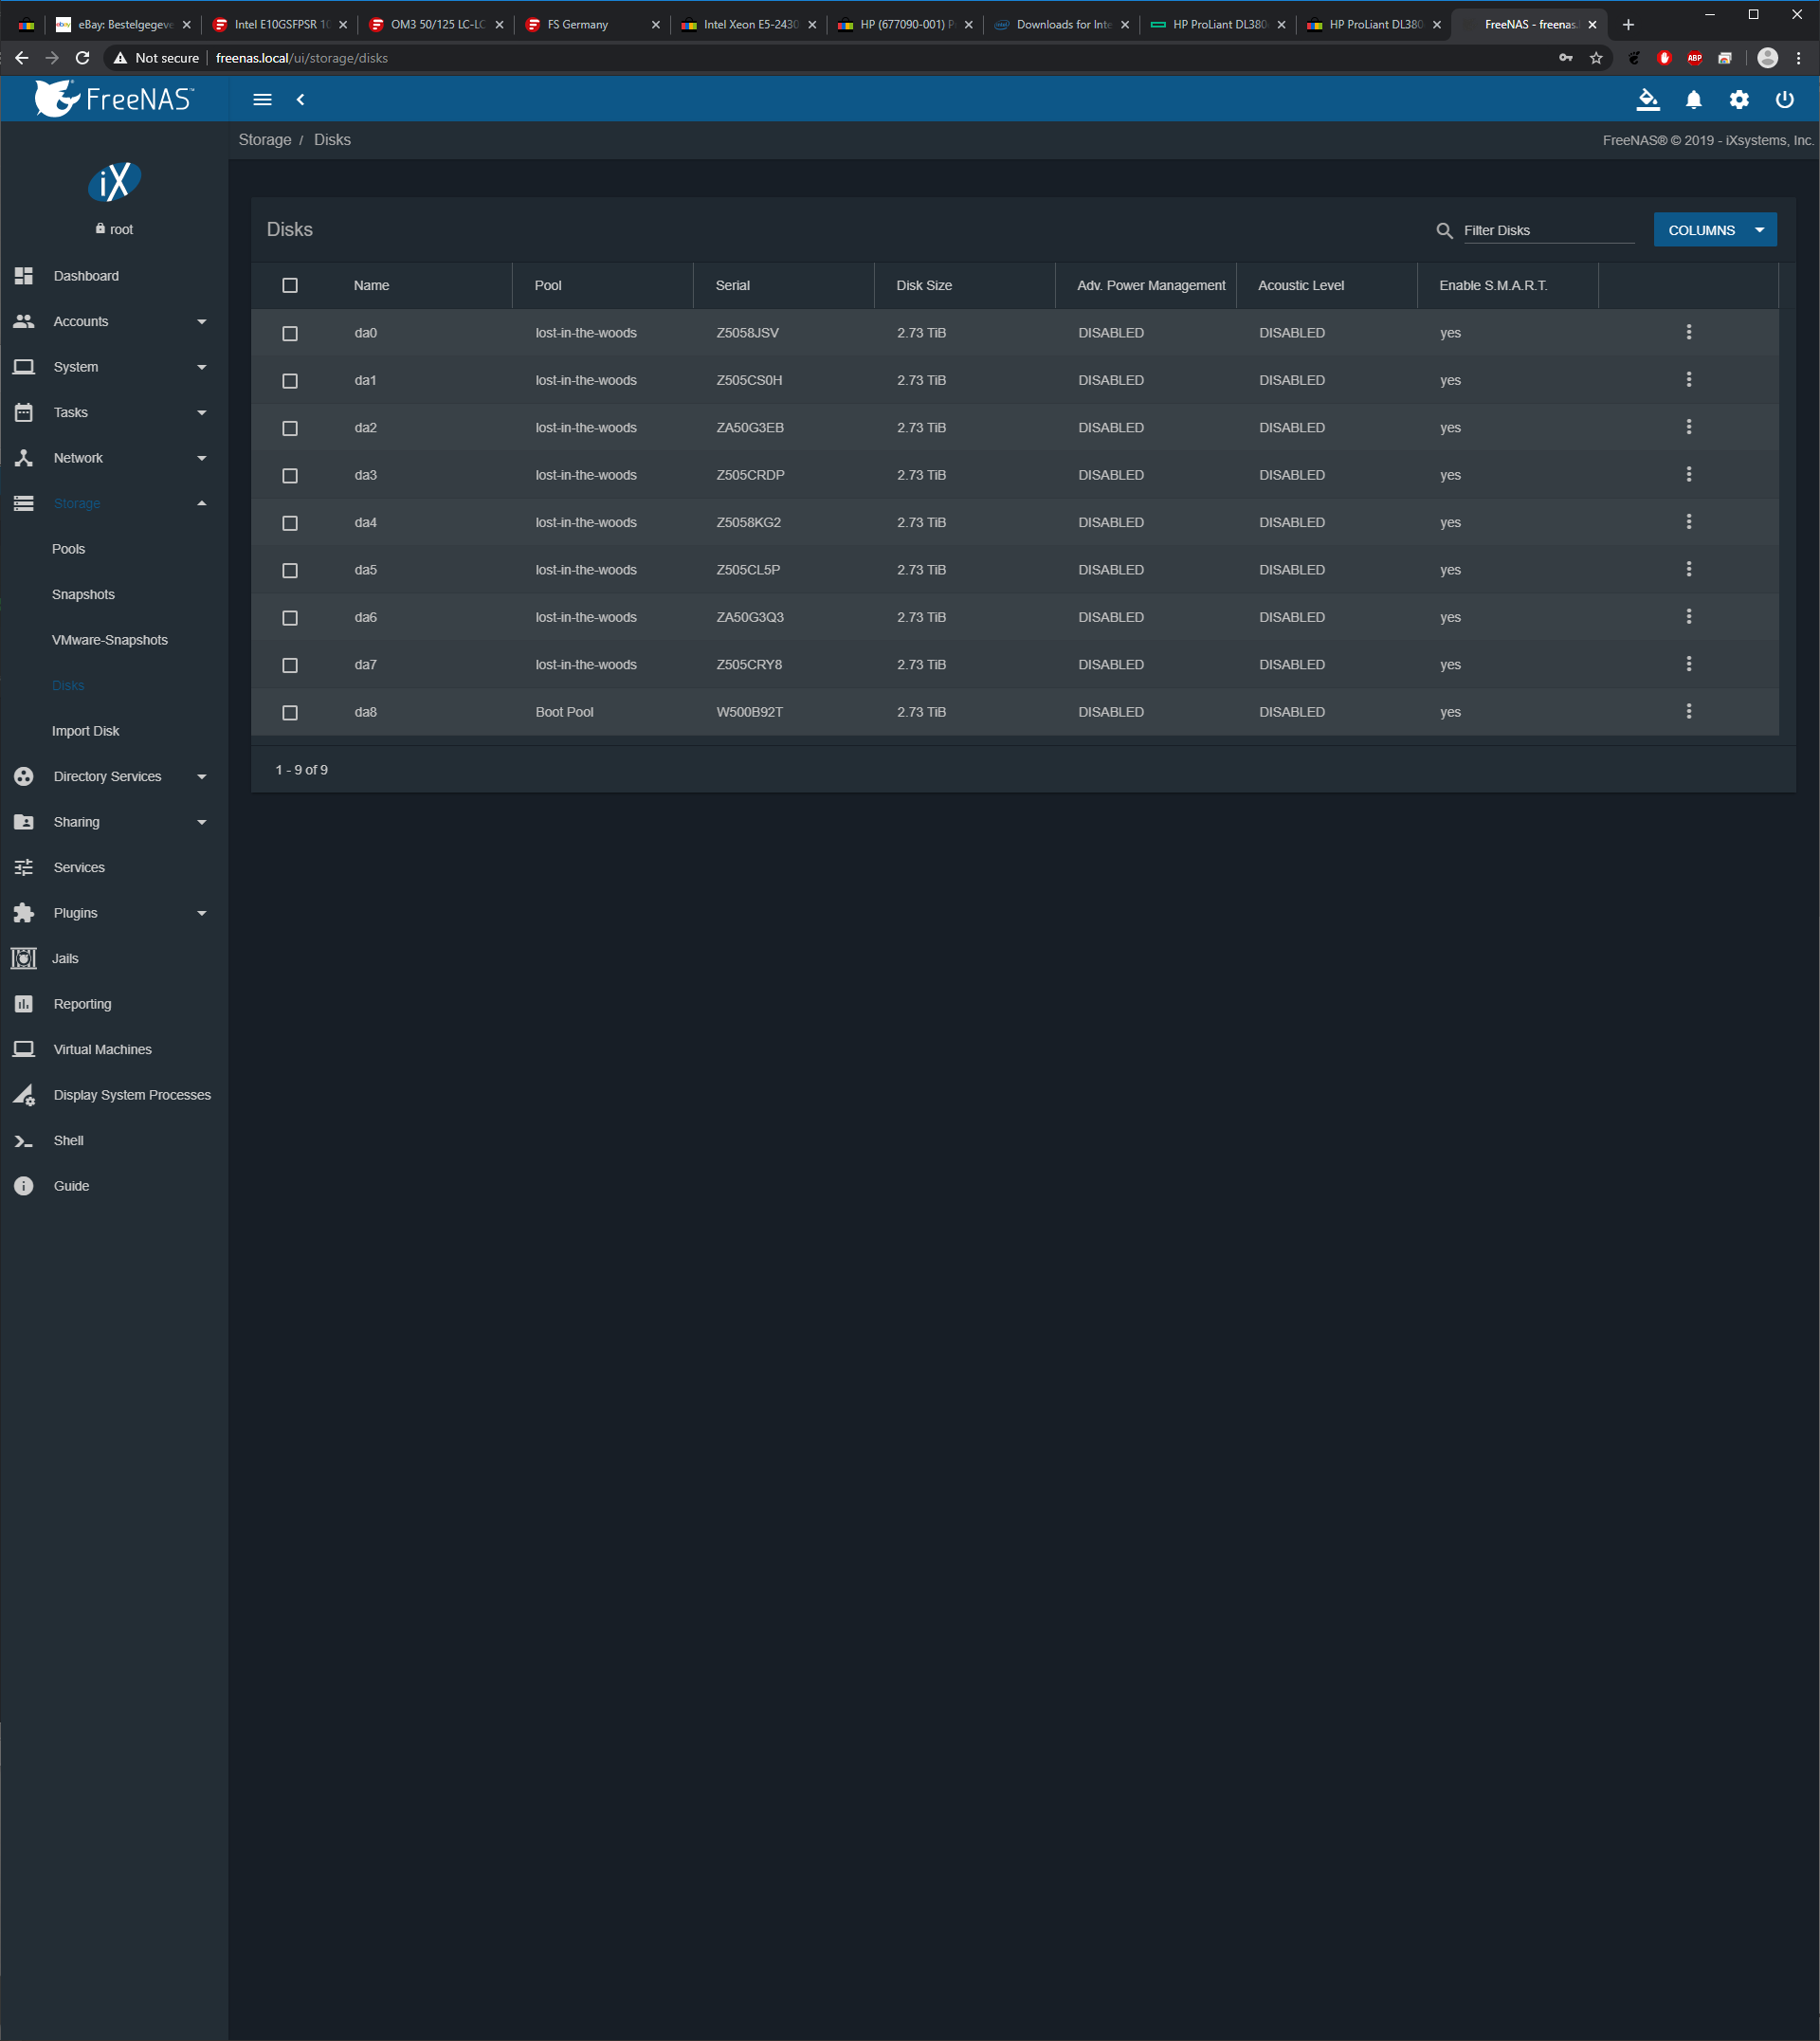The height and width of the screenshot is (2041, 1820).
Task: Click the Reporting chart icon
Action: pyautogui.click(x=24, y=1004)
